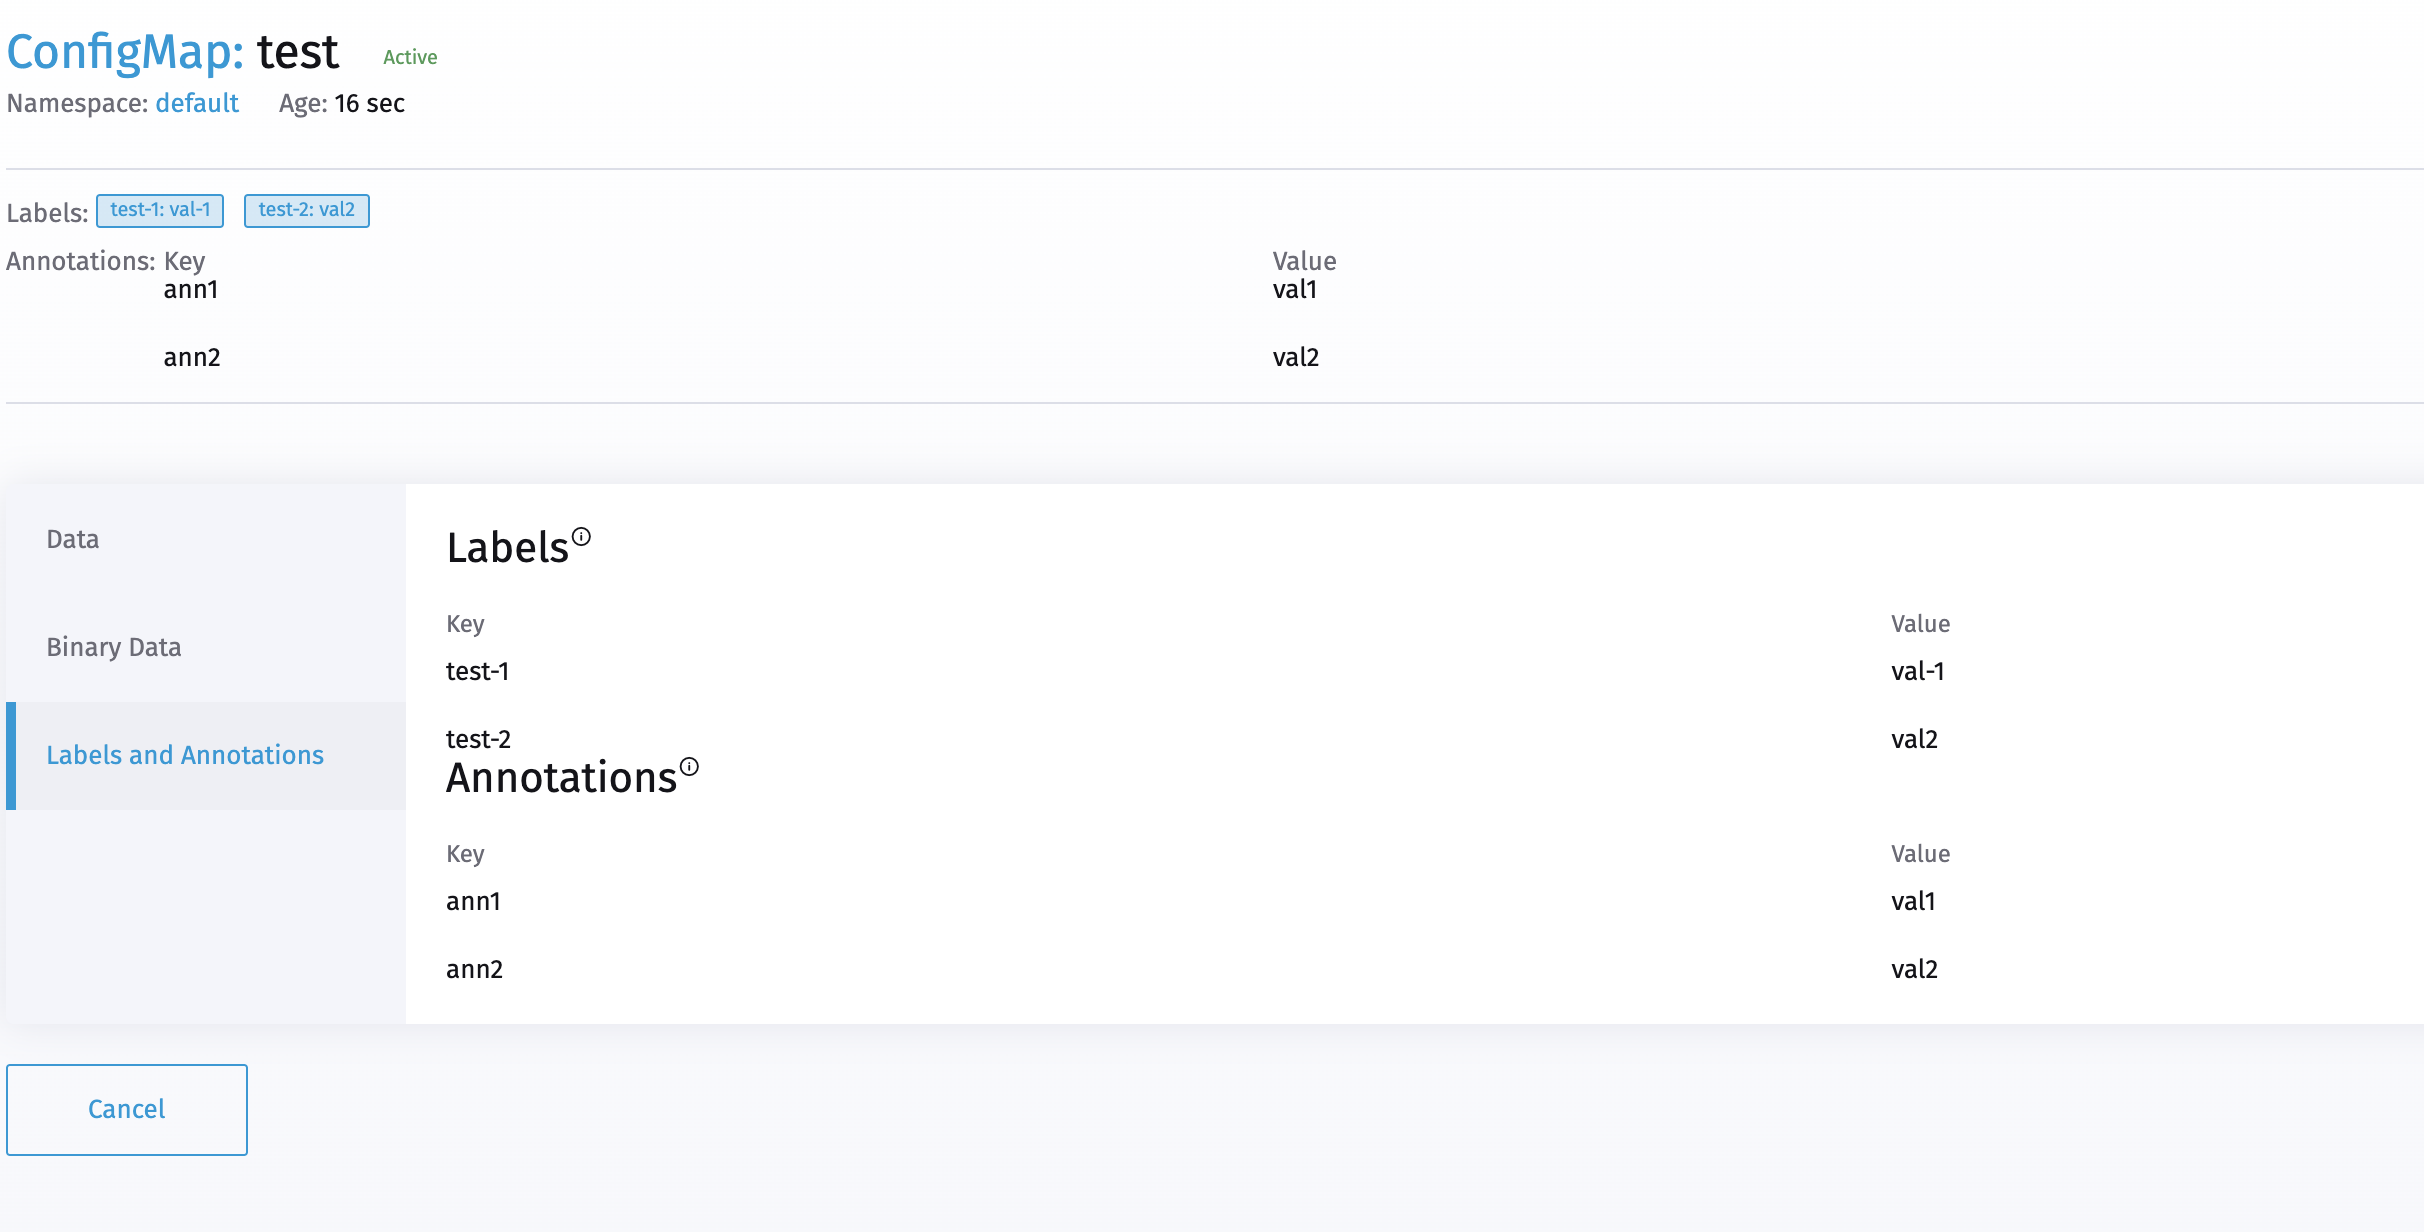Image resolution: width=2424 pixels, height=1232 pixels.
Task: Open the Labels and Annotations section
Action: (185, 755)
